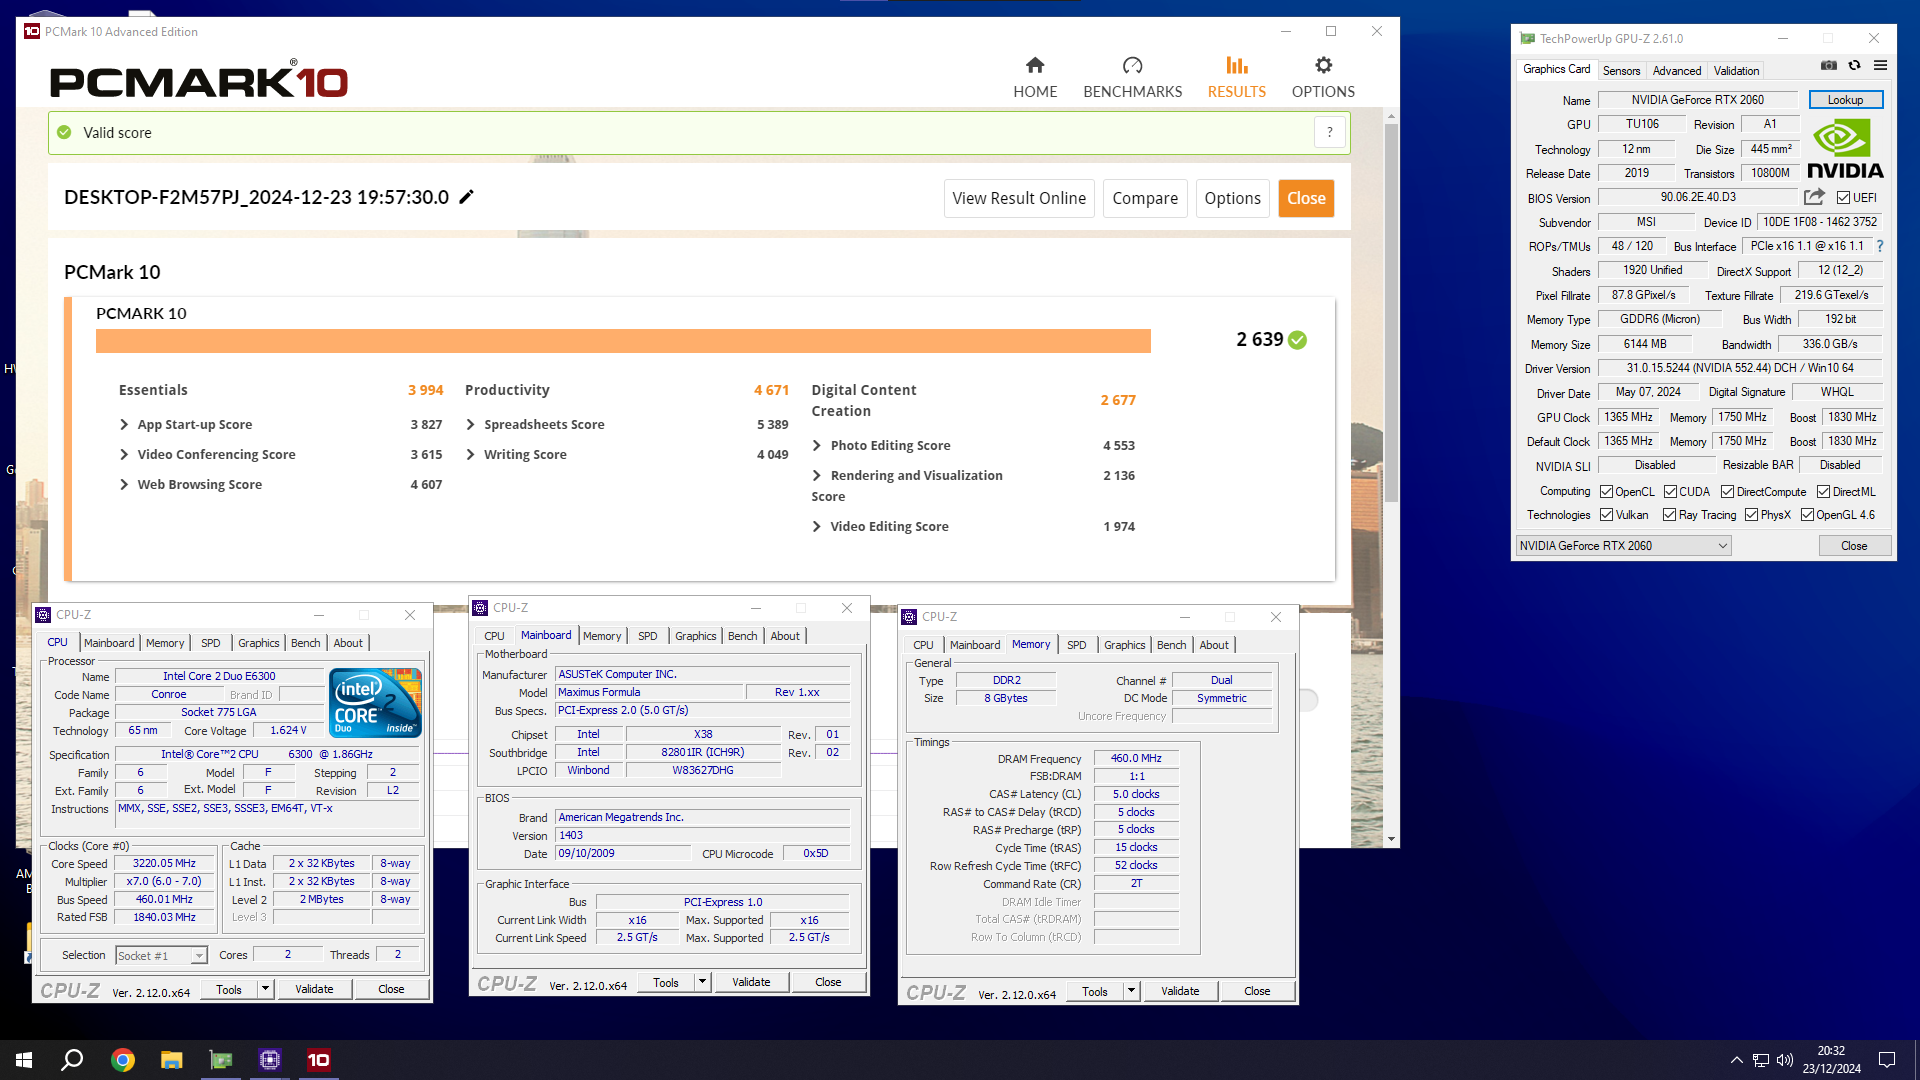Image resolution: width=1920 pixels, height=1080 pixels.
Task: Expand Spreadsheets Score details
Action: (x=470, y=425)
